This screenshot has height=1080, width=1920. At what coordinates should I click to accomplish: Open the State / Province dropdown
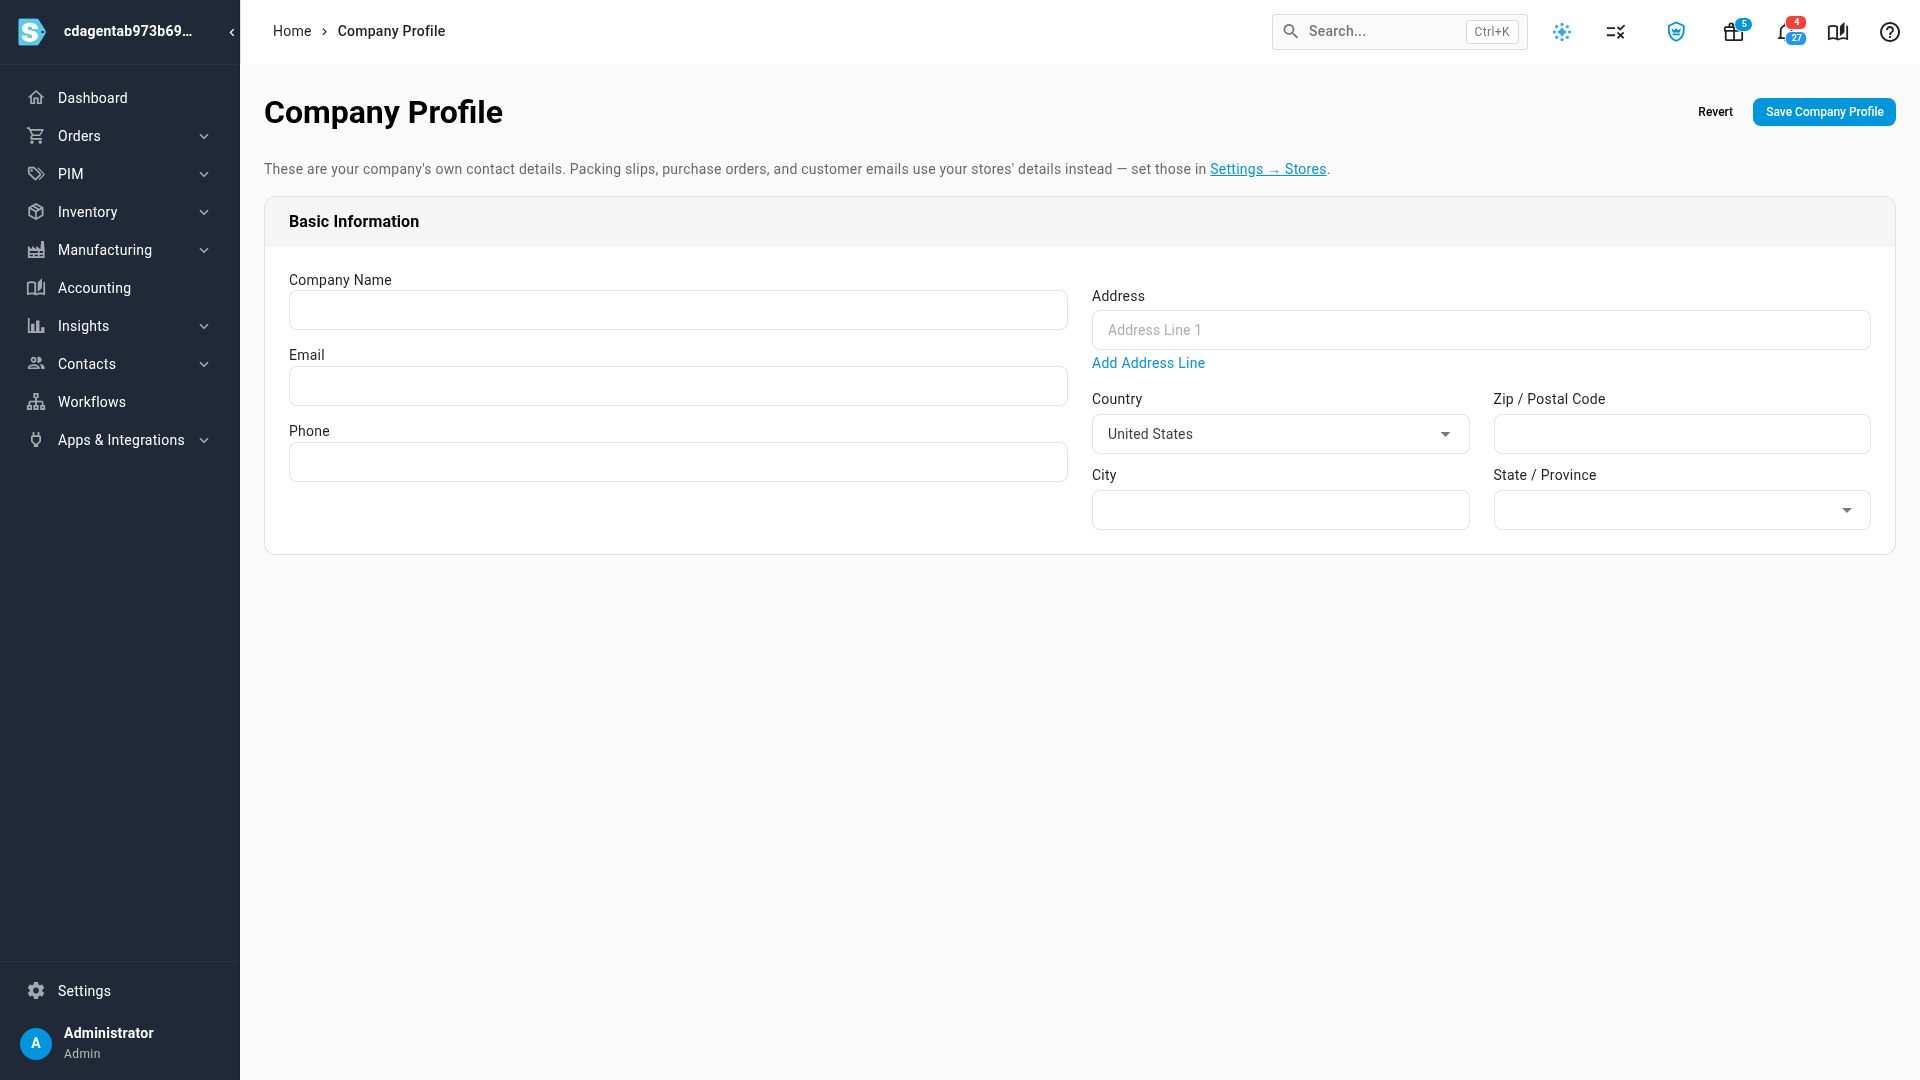point(1682,510)
